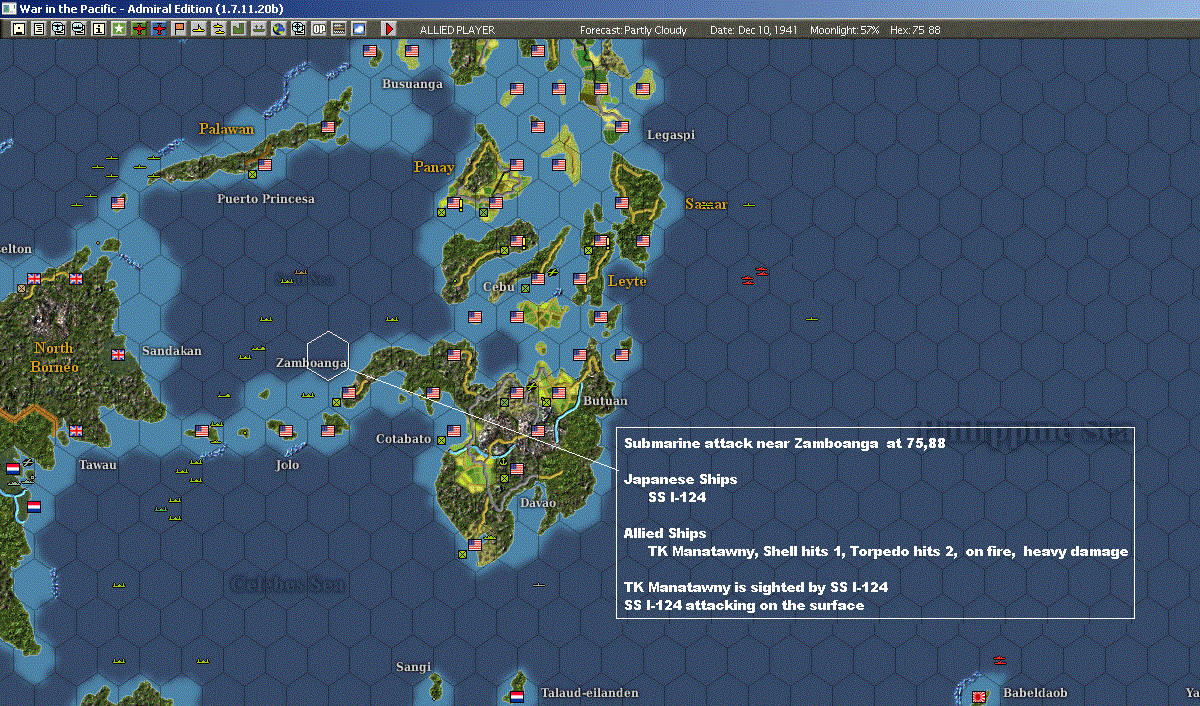Open the cloud weather toolbar icon
The image size is (1200, 706).
click(x=358, y=29)
